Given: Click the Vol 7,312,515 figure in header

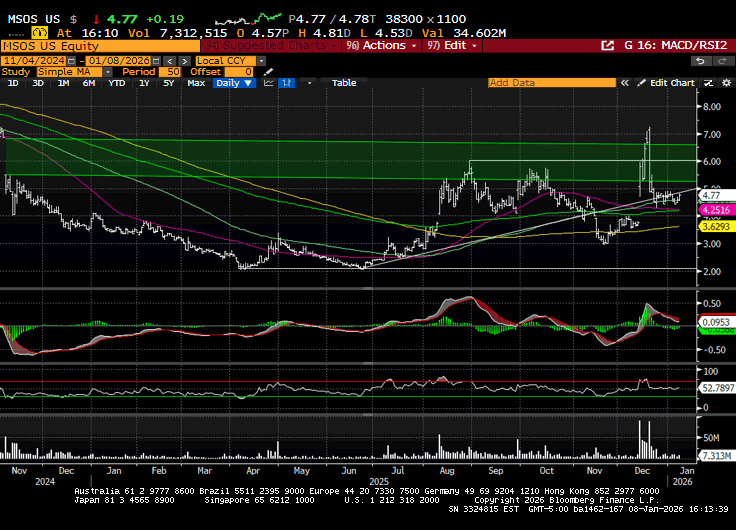Looking at the screenshot, I should click(177, 33).
